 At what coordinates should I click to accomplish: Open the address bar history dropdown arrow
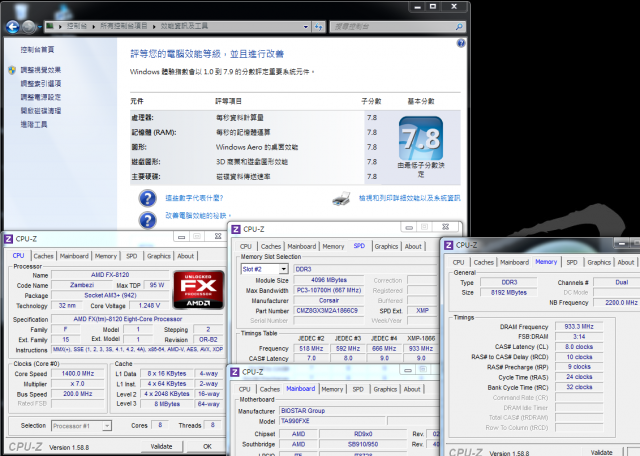(306, 27)
